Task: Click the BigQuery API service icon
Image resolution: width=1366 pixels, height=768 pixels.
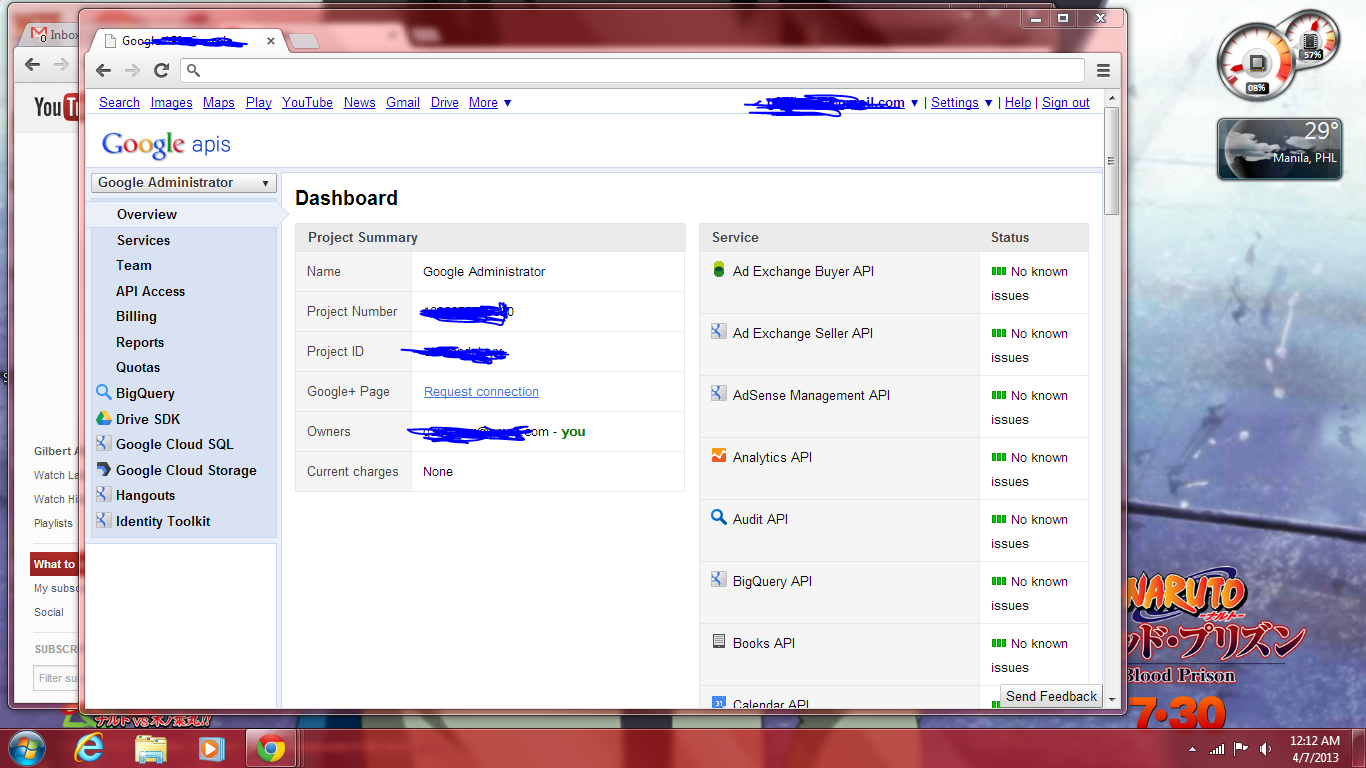Action: pyautogui.click(x=718, y=580)
